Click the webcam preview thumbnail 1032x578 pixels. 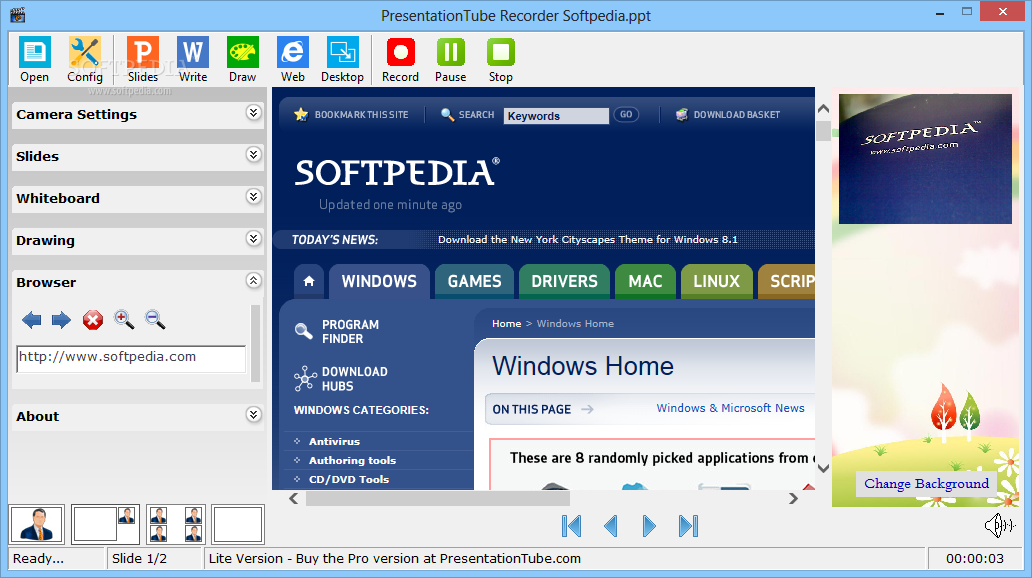(x=925, y=159)
